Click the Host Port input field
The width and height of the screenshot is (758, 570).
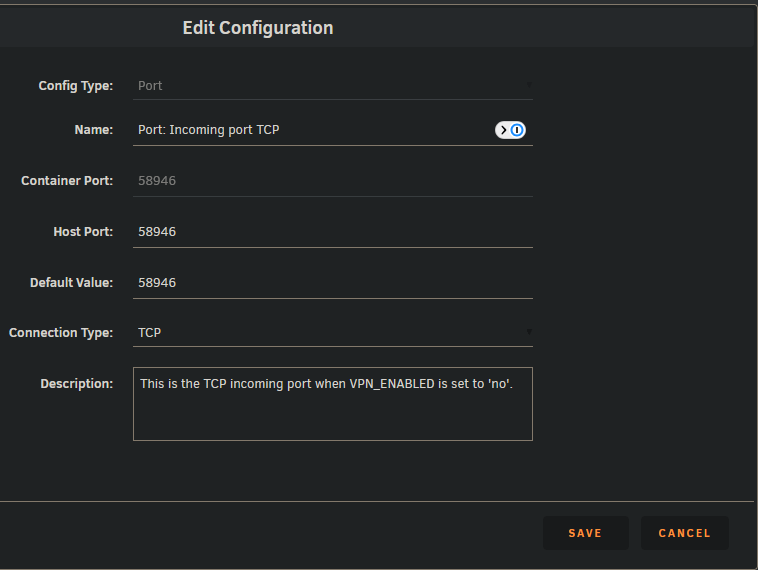coord(333,232)
